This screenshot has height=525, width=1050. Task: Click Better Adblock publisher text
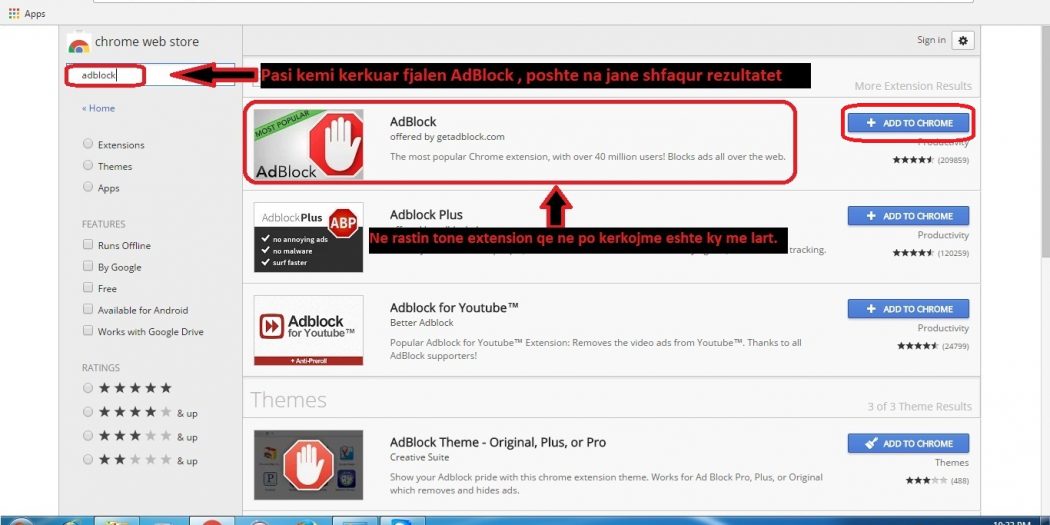422,323
